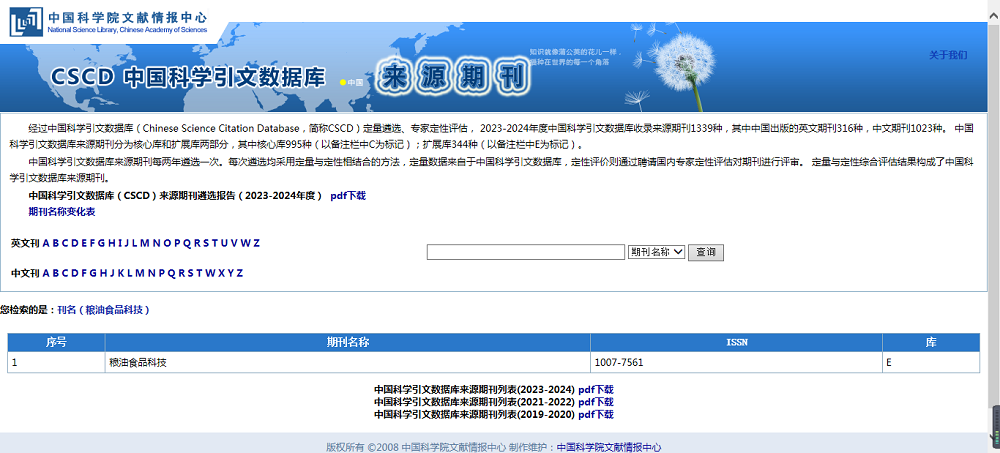Select letter U in the 英文刊 index
The height and width of the screenshot is (453, 1000).
pyautogui.click(x=224, y=243)
